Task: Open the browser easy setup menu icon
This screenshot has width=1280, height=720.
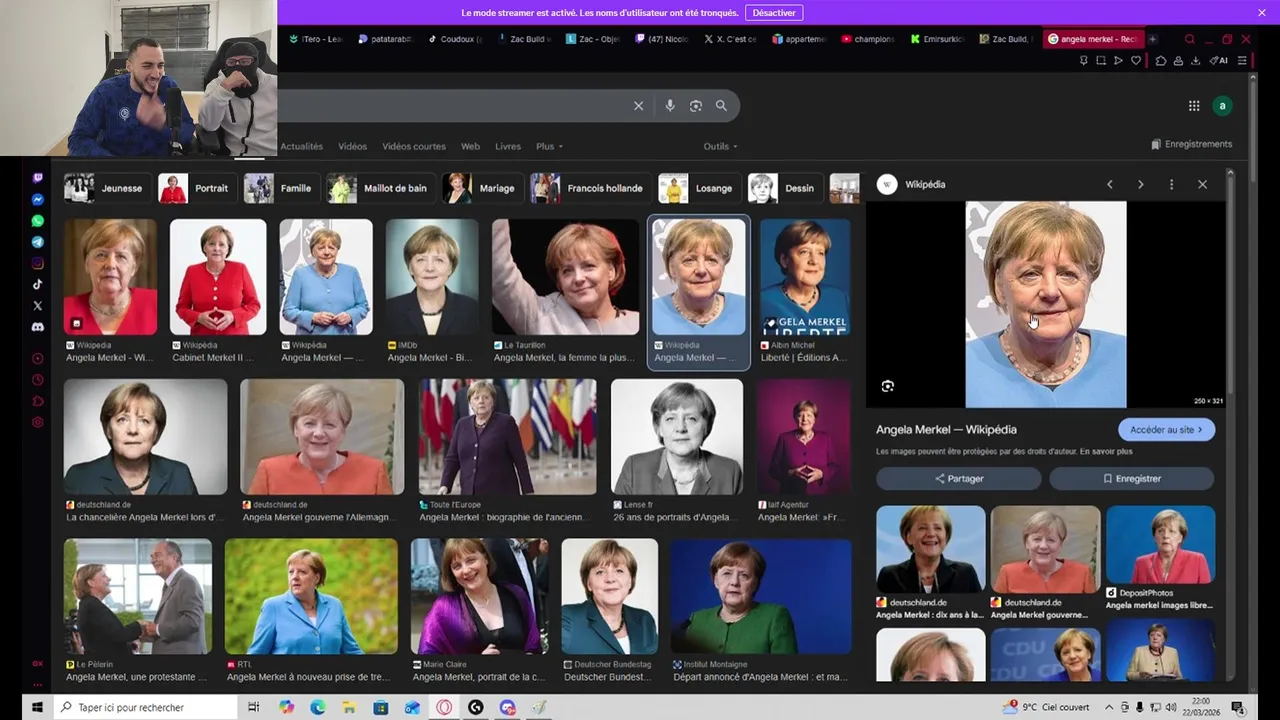Action: tap(1242, 61)
